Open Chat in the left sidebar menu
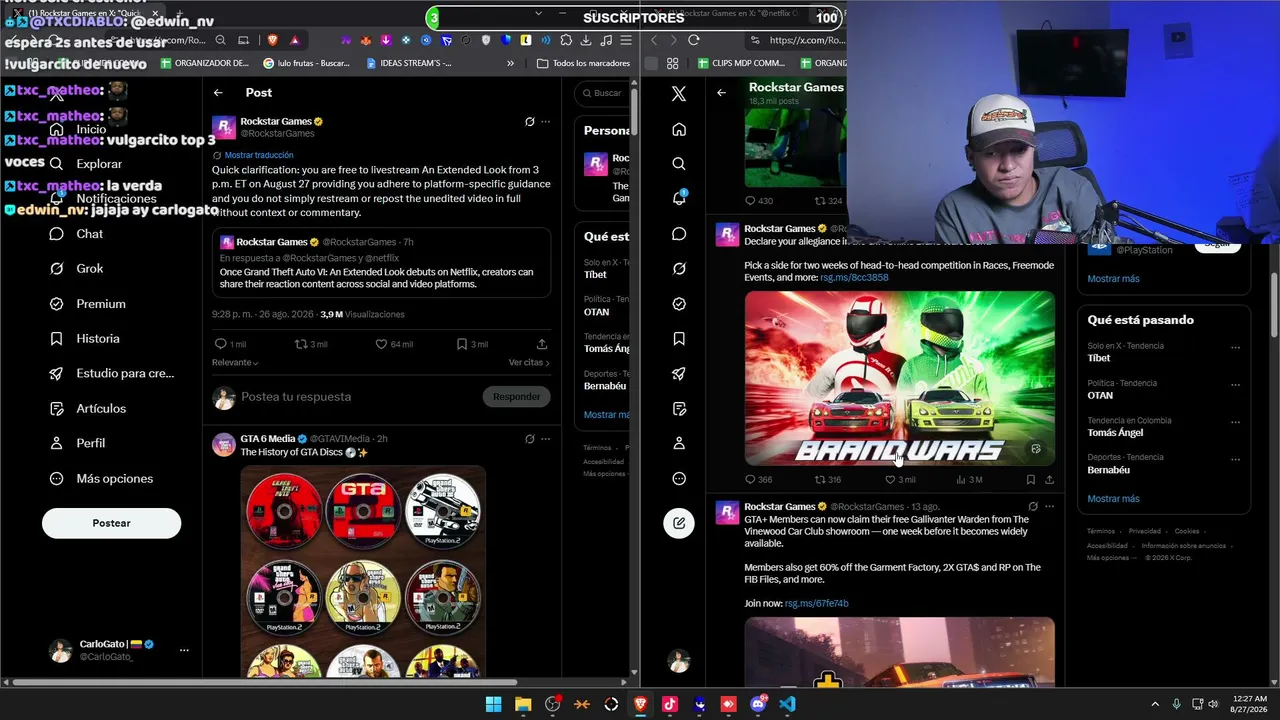 click(x=77, y=234)
